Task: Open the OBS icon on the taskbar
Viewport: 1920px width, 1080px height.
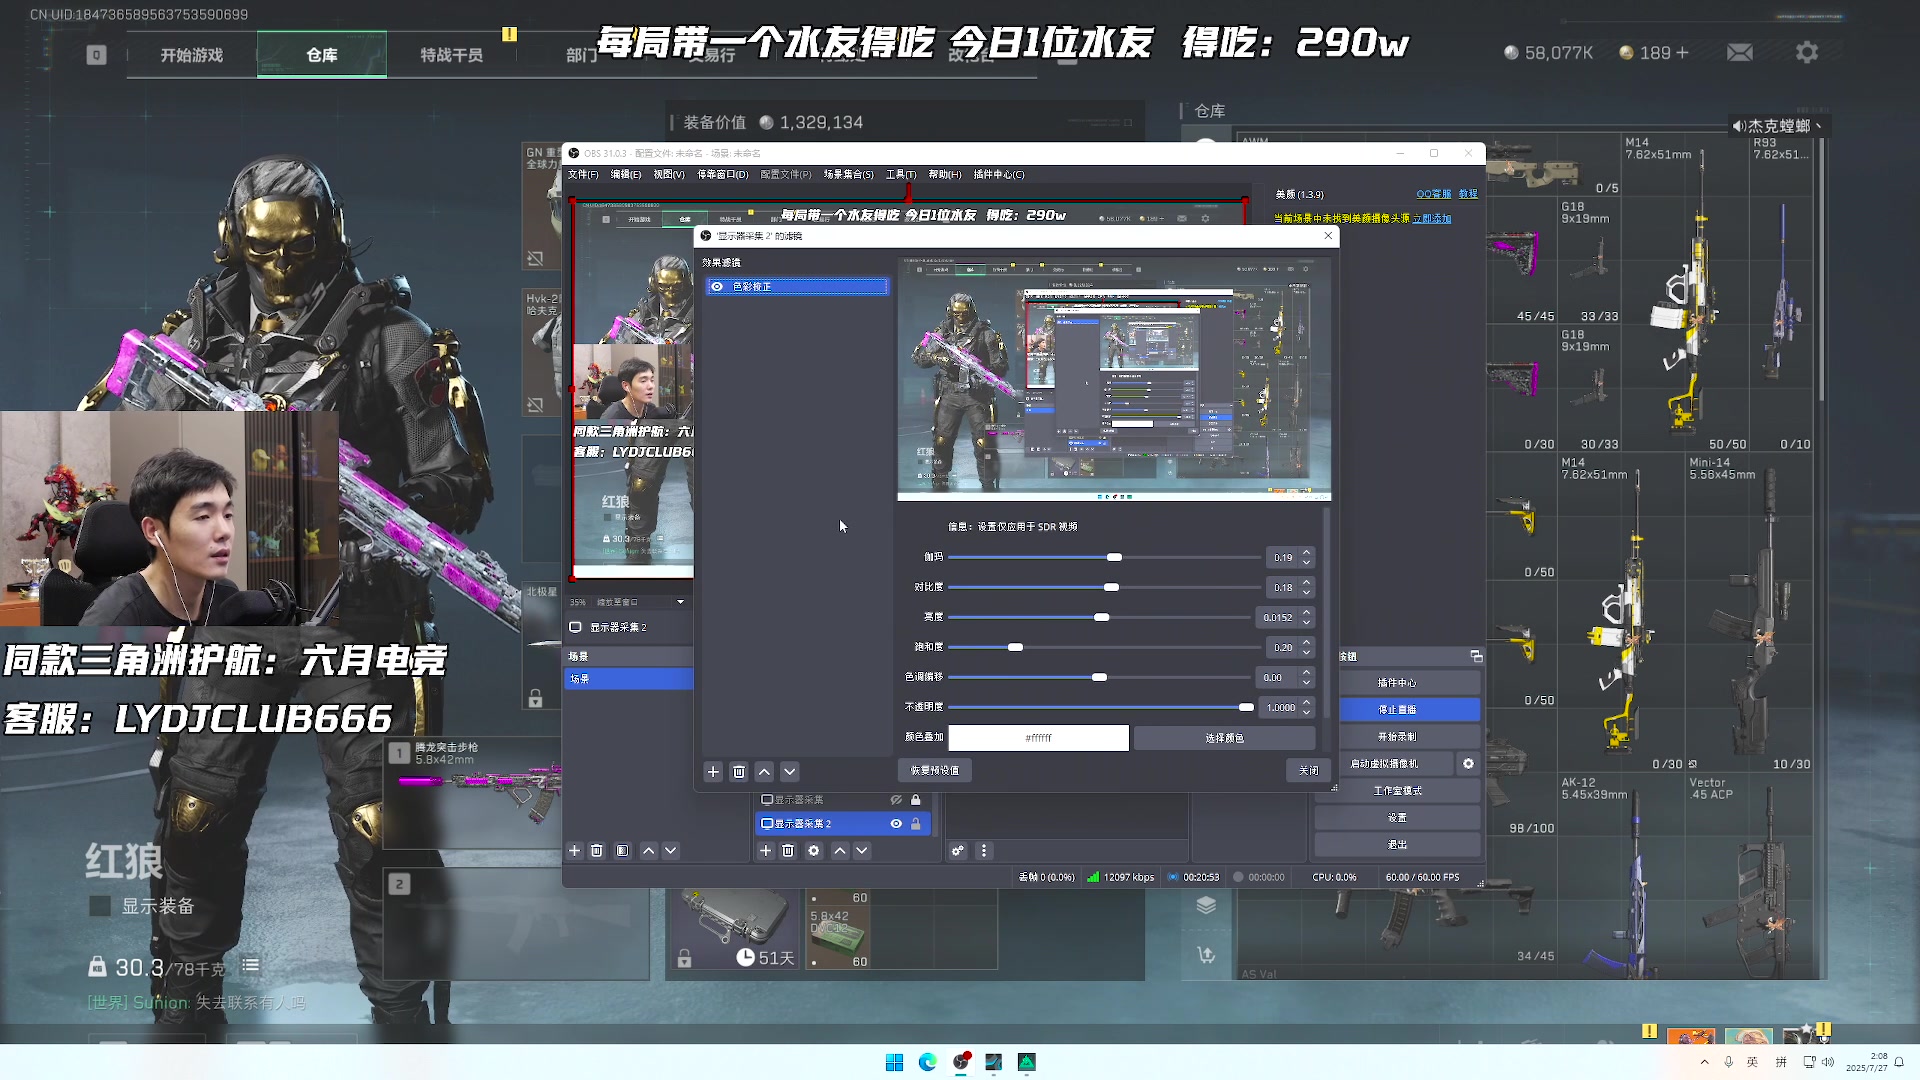Action: 961,1062
